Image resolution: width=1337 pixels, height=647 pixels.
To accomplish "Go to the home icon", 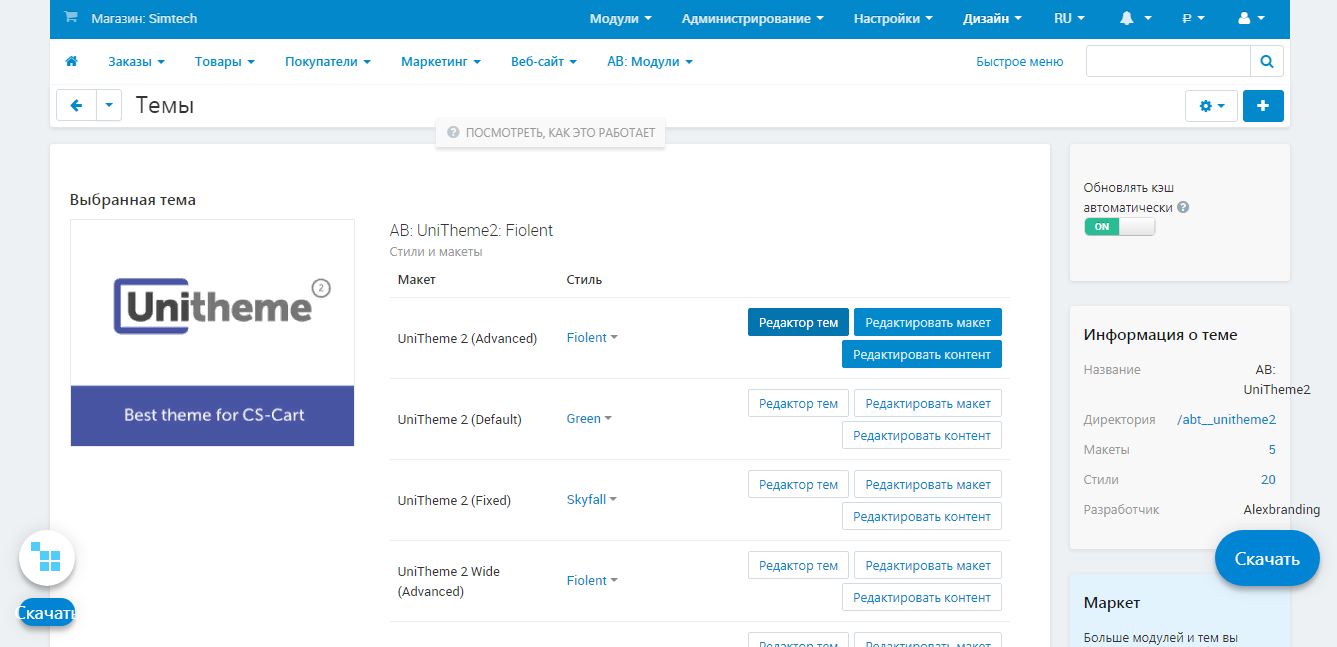I will click(x=71, y=62).
